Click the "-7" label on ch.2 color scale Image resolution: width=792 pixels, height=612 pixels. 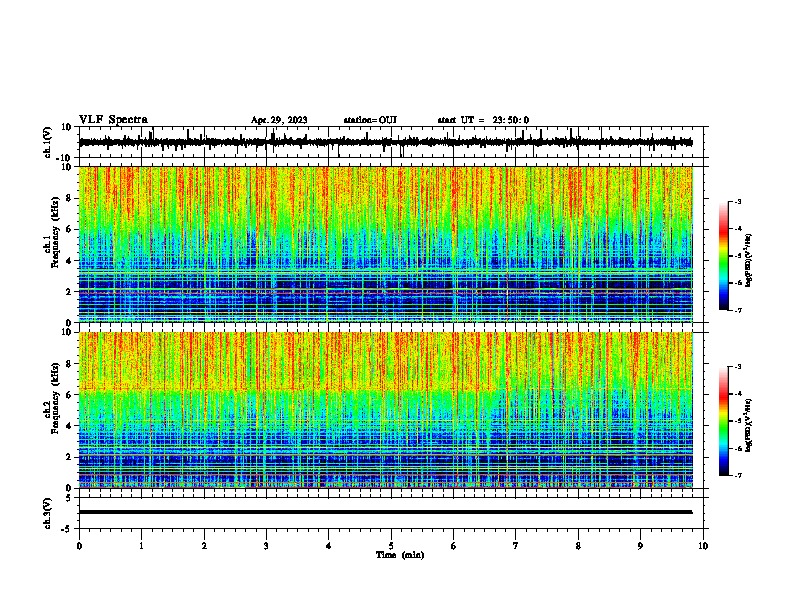[737, 475]
